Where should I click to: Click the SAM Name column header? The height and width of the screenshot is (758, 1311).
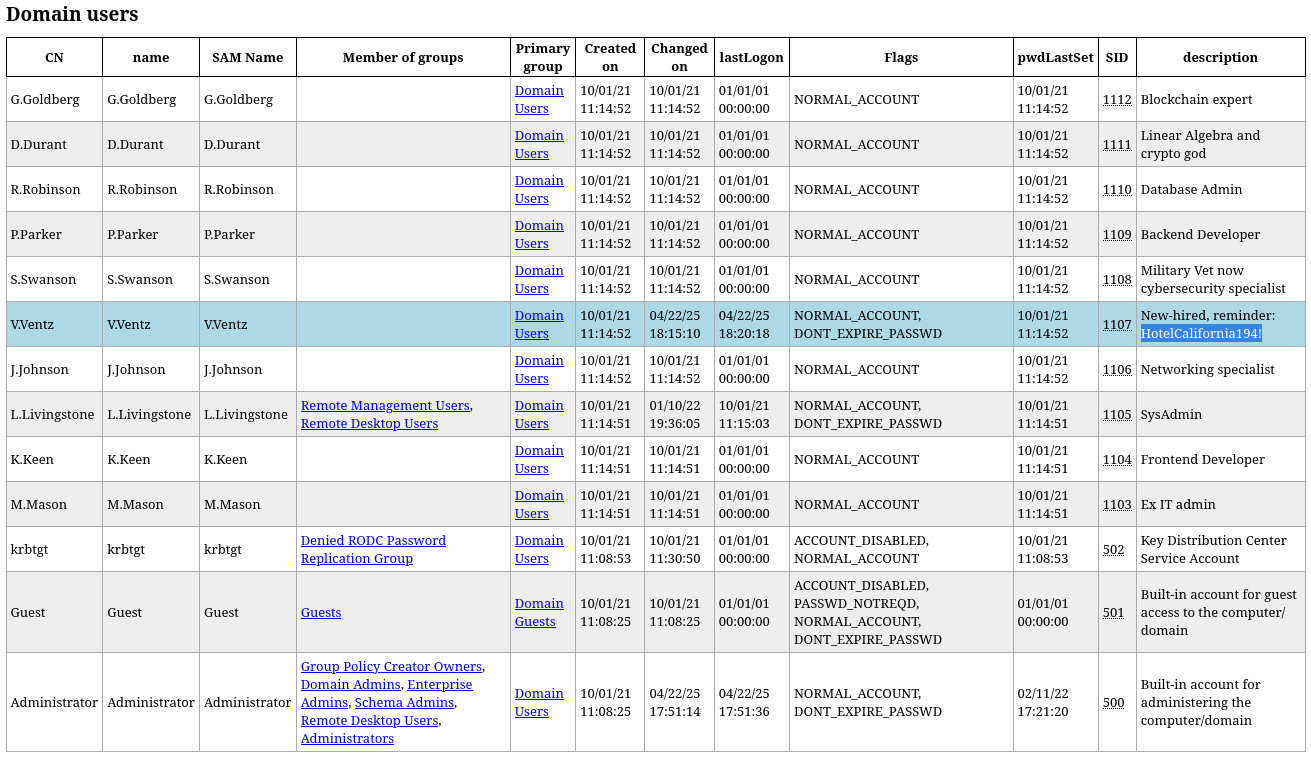tap(248, 57)
